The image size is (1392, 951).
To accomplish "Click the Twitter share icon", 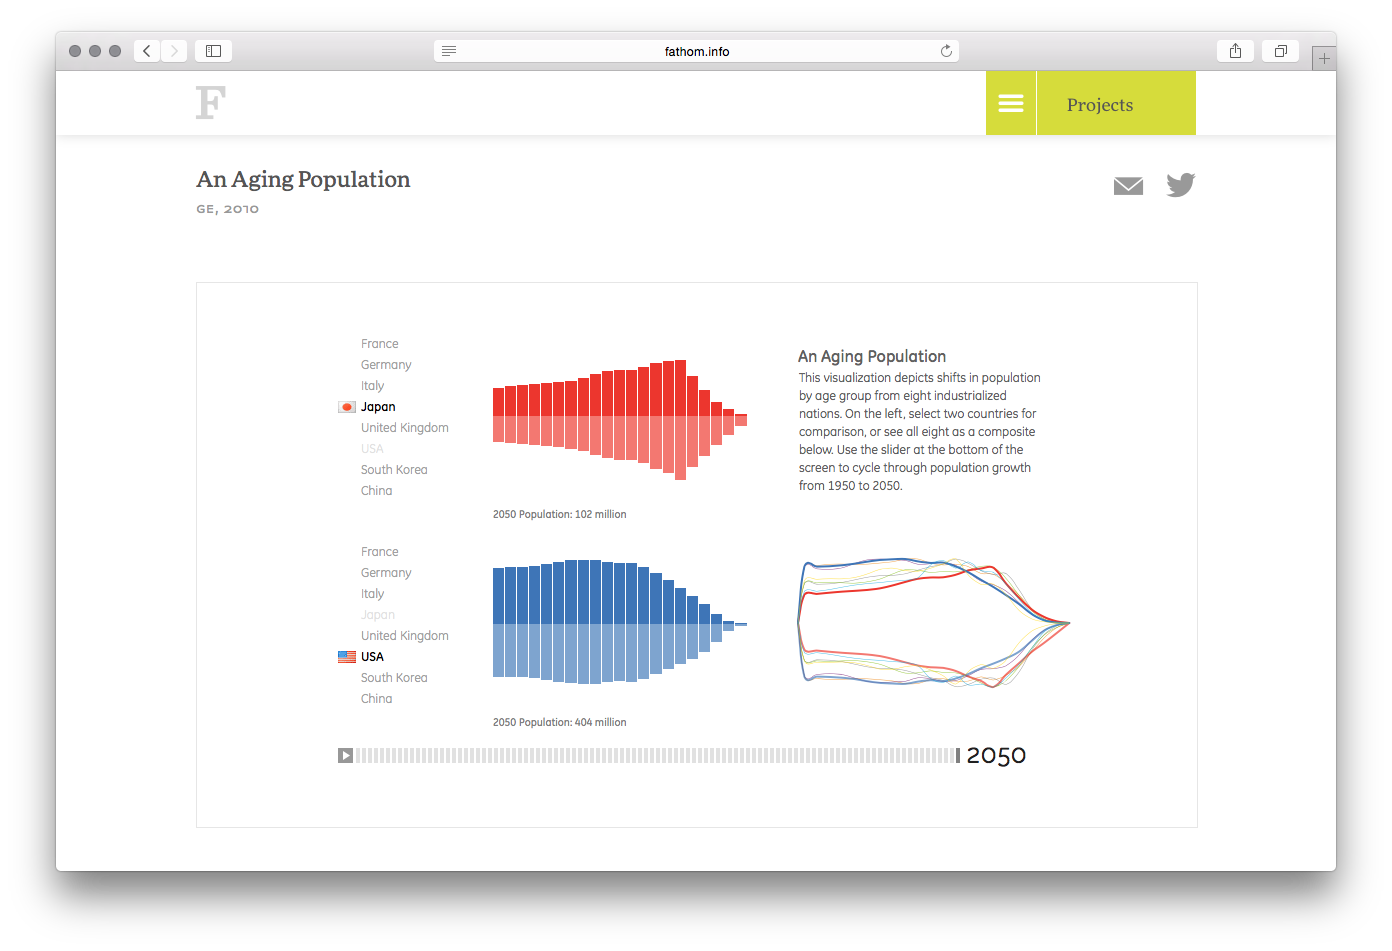I will click(1180, 185).
